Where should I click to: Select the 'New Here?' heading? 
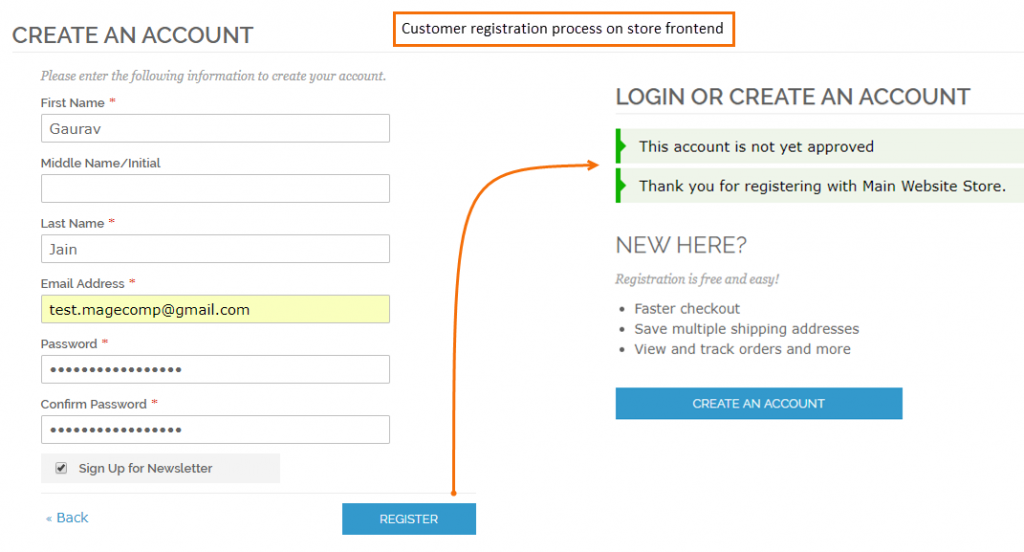[x=681, y=245]
